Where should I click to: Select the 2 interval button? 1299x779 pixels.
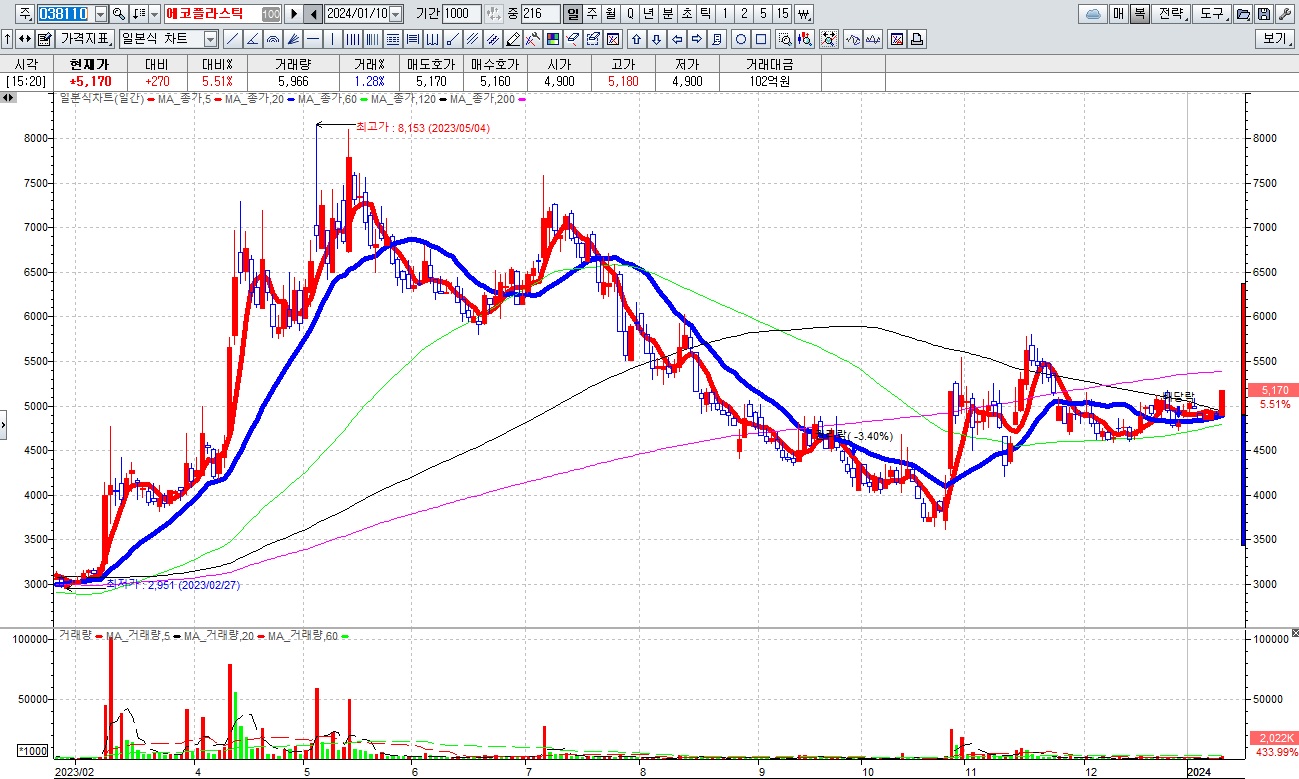744,14
